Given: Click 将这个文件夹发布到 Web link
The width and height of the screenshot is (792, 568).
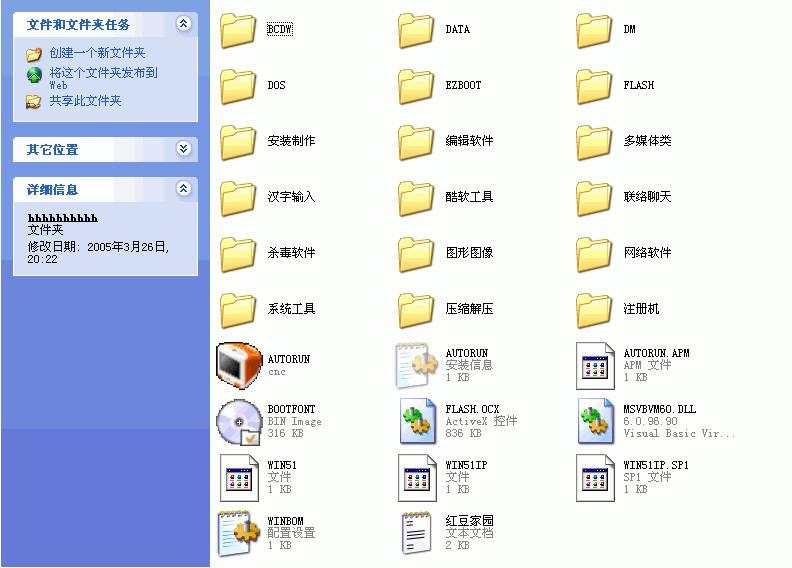Looking at the screenshot, I should tap(104, 78).
